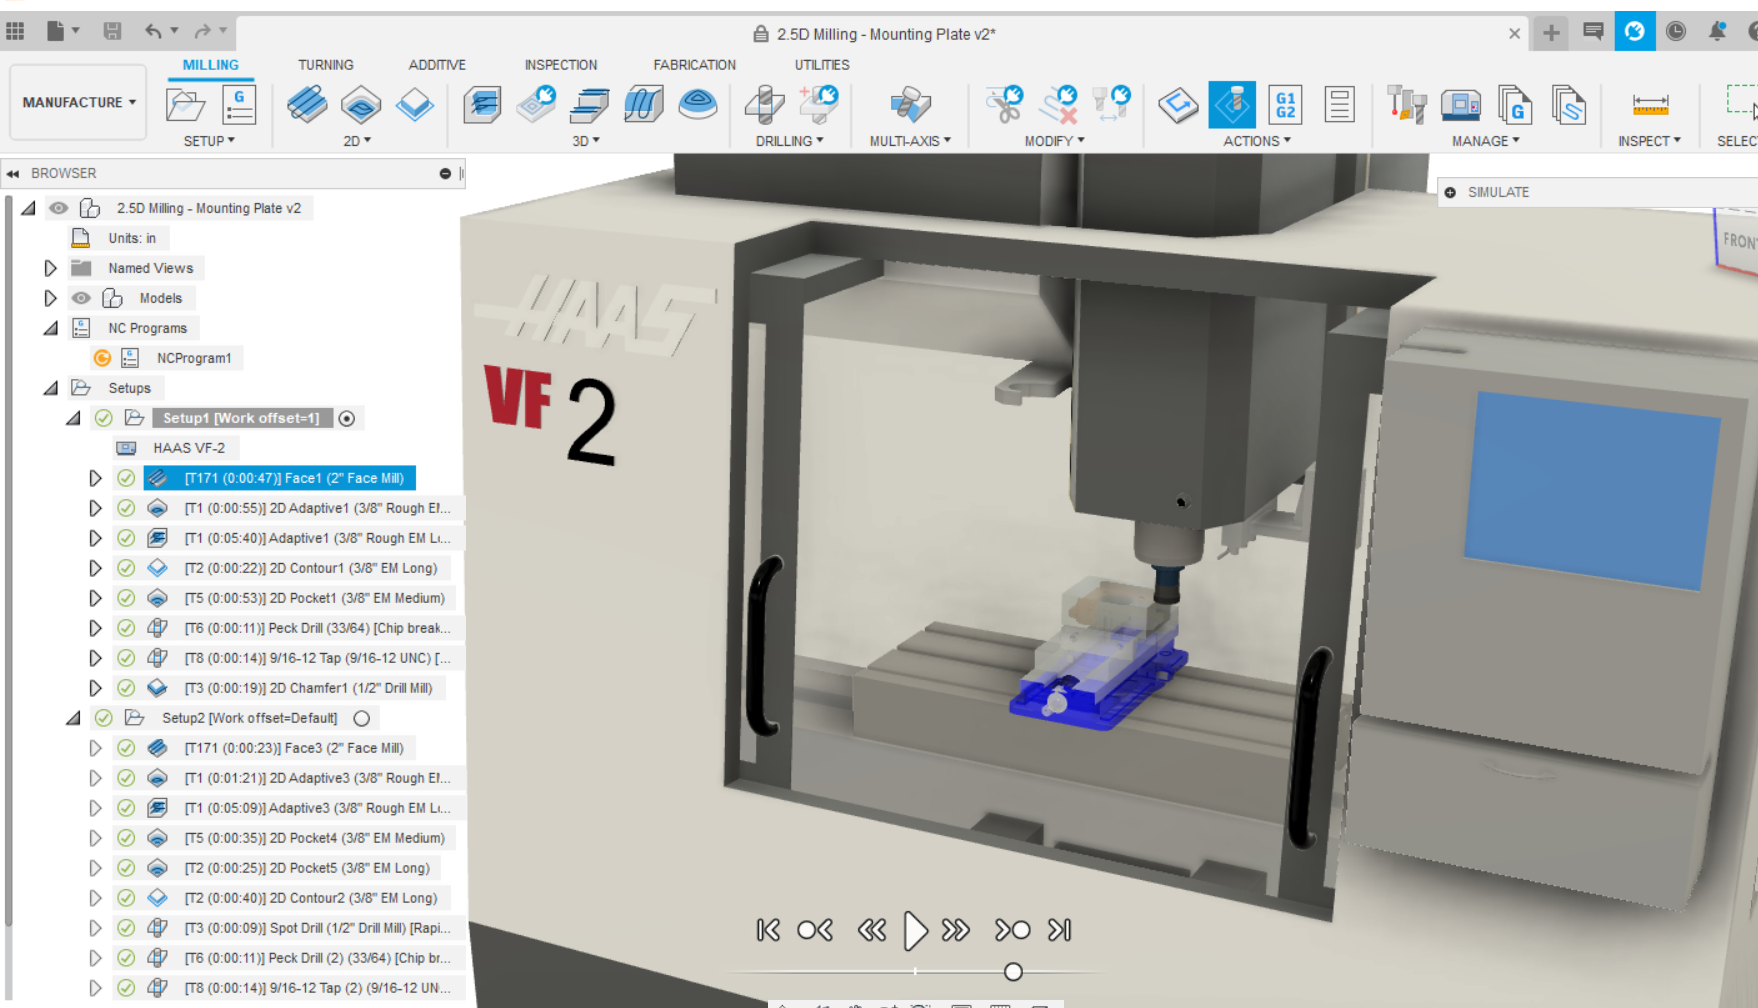This screenshot has height=1008, width=1758.
Task: Select the 2D Contour toolbar icon
Action: 415,105
